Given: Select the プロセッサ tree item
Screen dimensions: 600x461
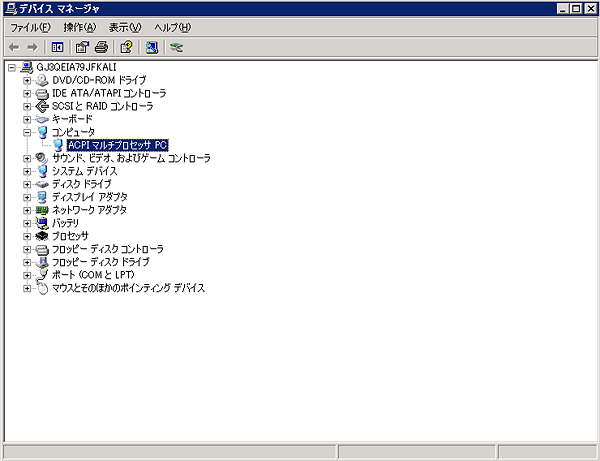Looking at the screenshot, I should click(70, 236).
